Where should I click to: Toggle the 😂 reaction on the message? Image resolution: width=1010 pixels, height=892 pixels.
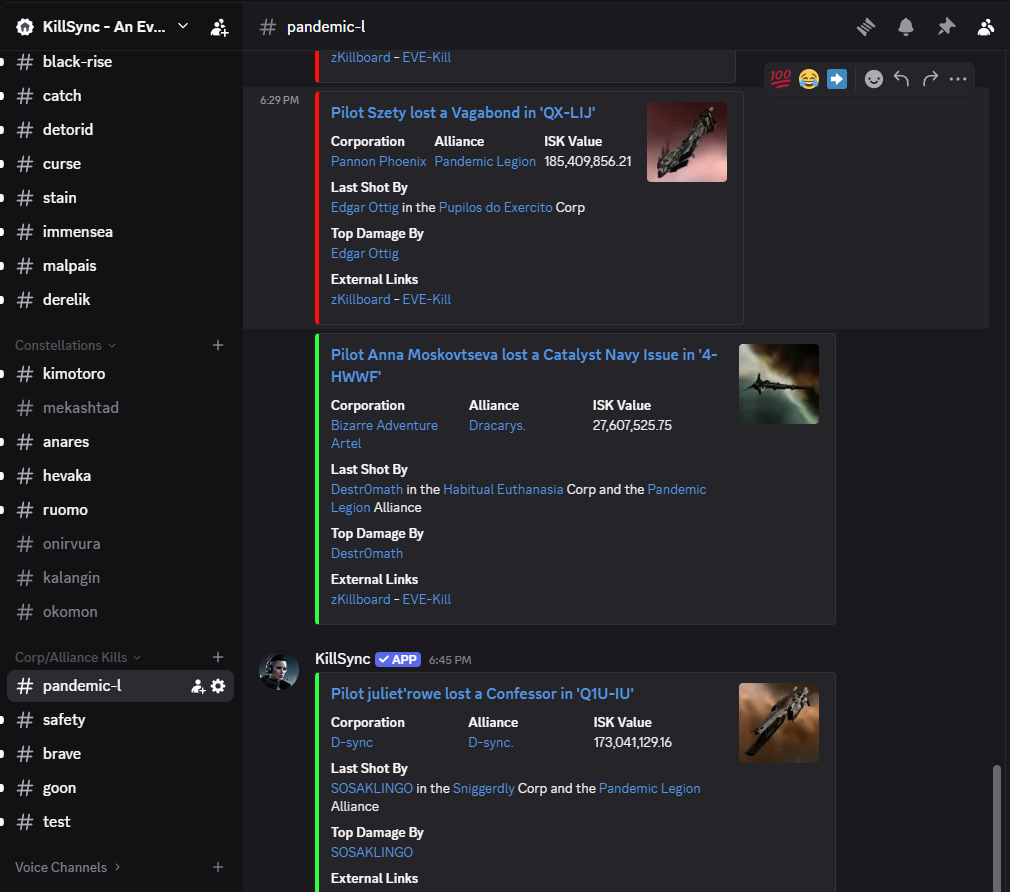tap(808, 78)
